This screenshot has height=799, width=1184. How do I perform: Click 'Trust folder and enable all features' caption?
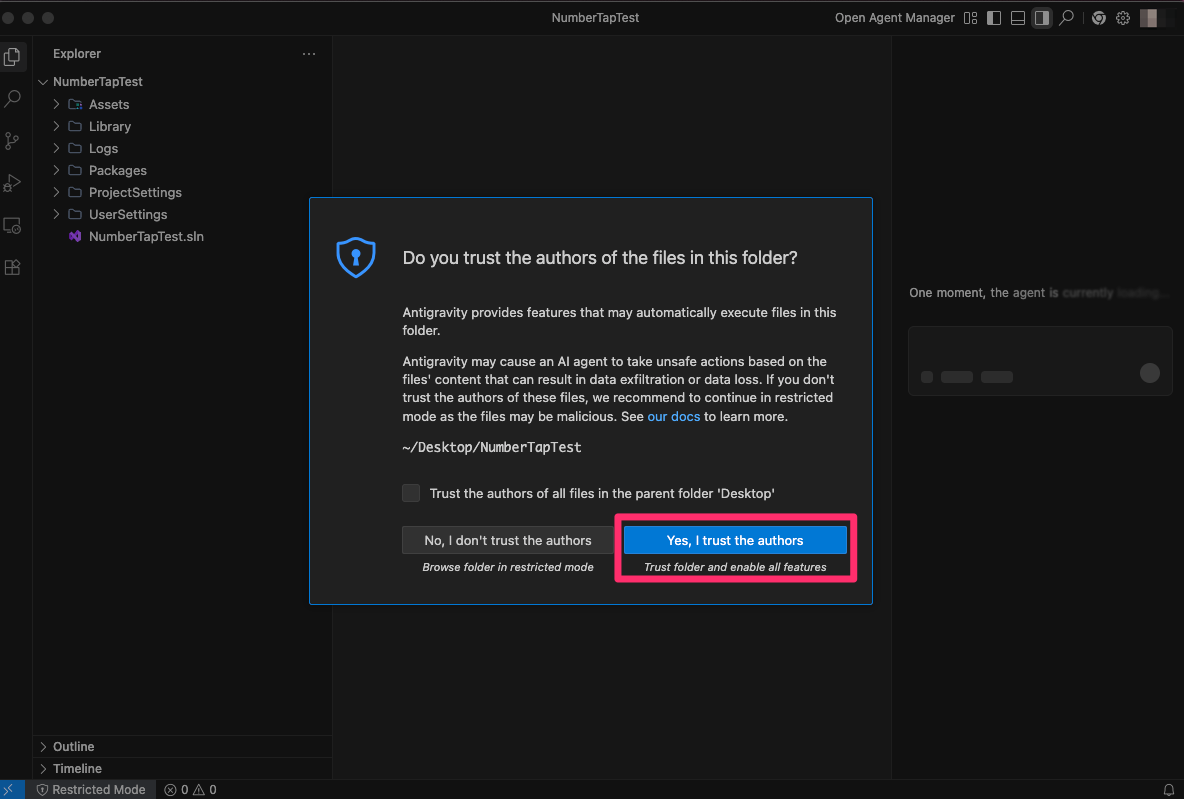coord(735,567)
